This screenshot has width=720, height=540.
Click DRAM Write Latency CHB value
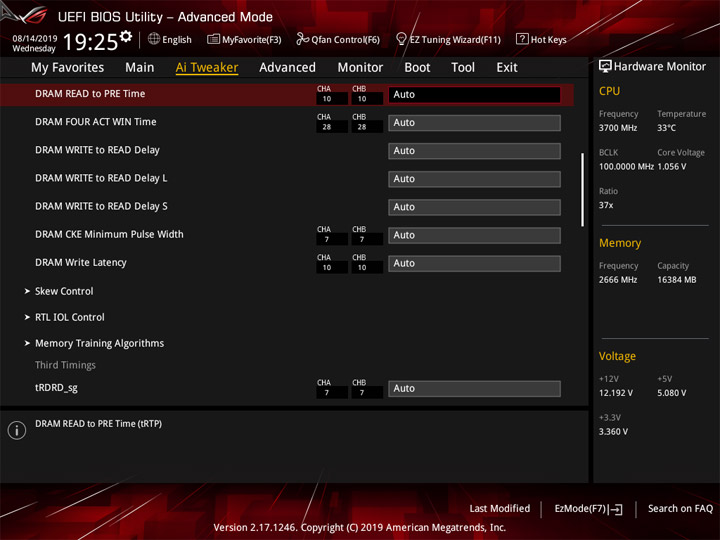(x=367, y=268)
